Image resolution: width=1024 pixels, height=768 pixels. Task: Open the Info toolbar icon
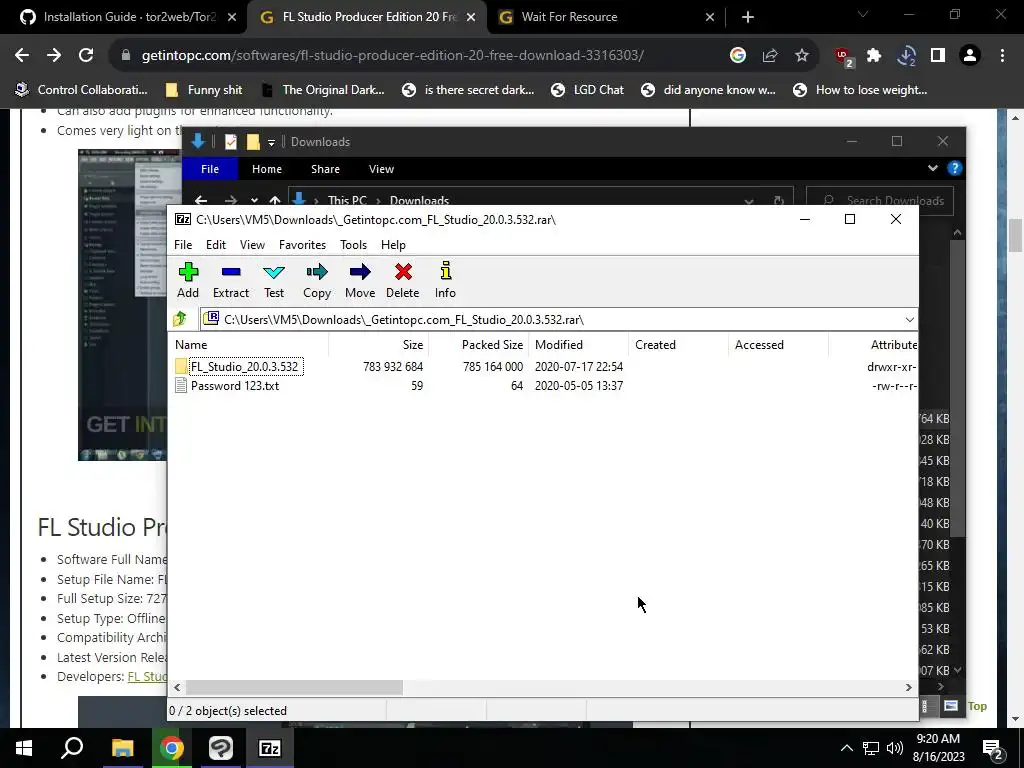tap(445, 281)
